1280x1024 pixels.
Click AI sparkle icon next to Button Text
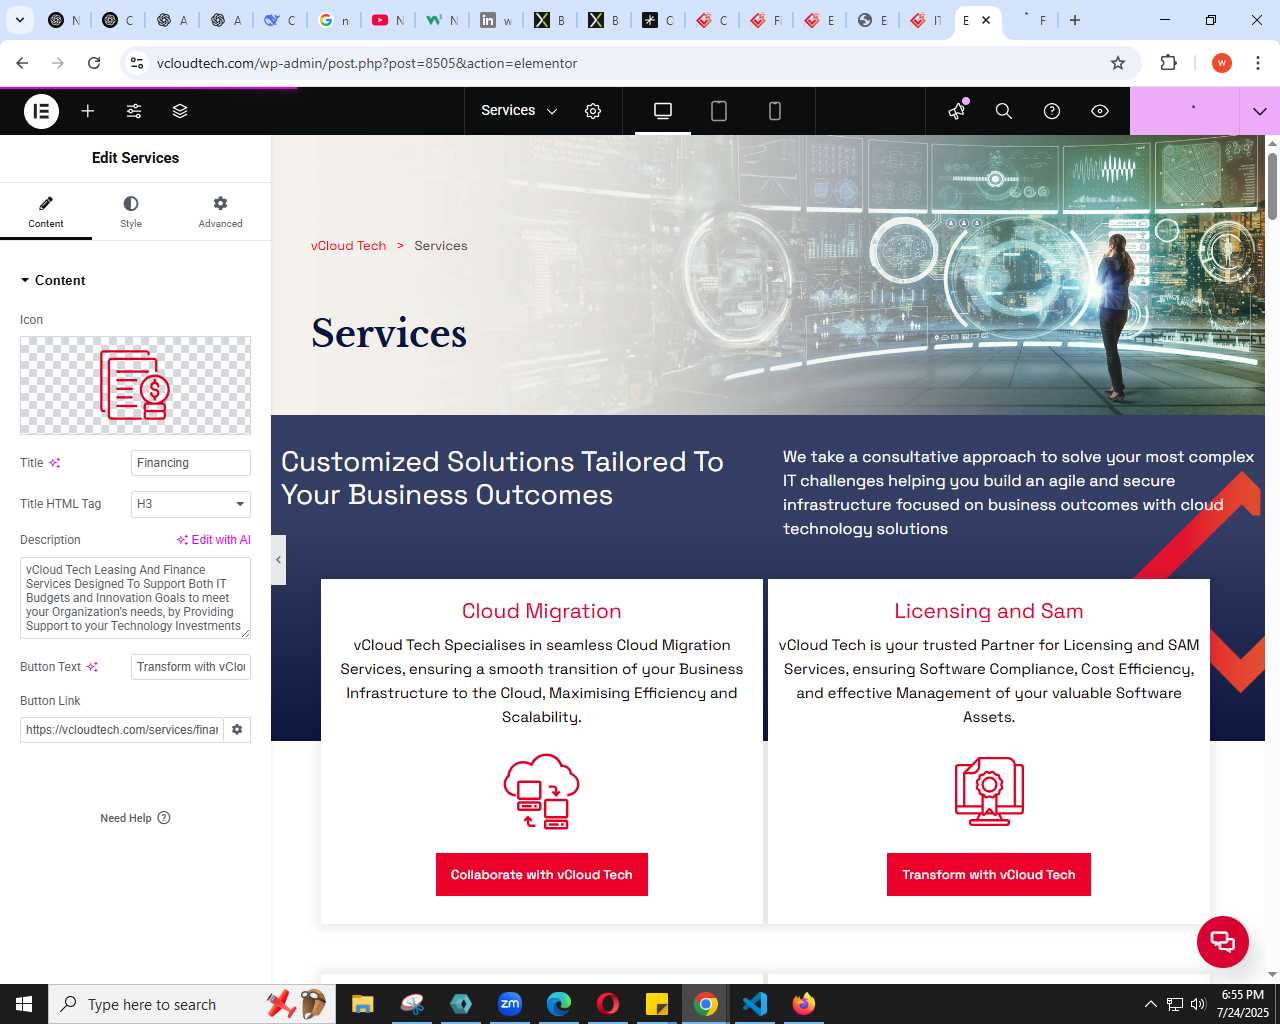click(93, 667)
